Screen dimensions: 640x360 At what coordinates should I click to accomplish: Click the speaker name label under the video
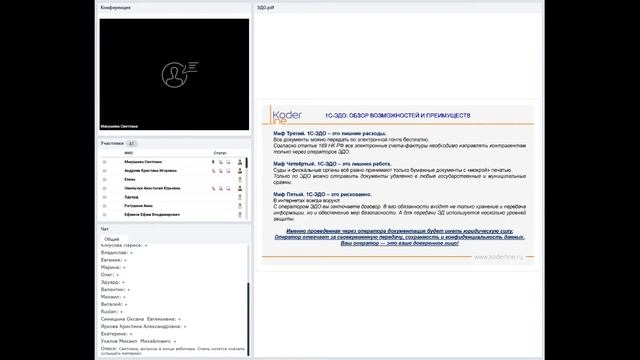119,127
